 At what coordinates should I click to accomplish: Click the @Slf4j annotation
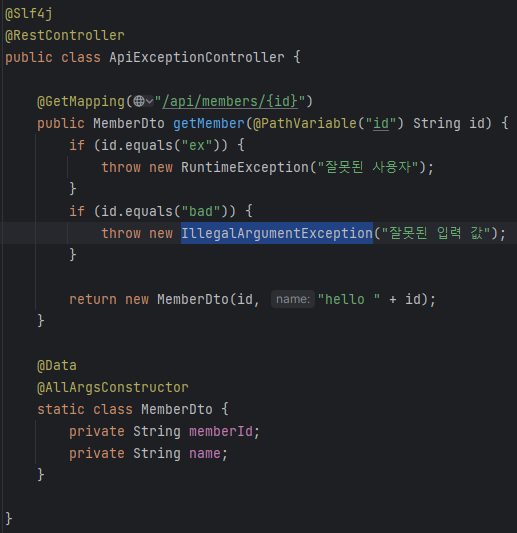29,14
